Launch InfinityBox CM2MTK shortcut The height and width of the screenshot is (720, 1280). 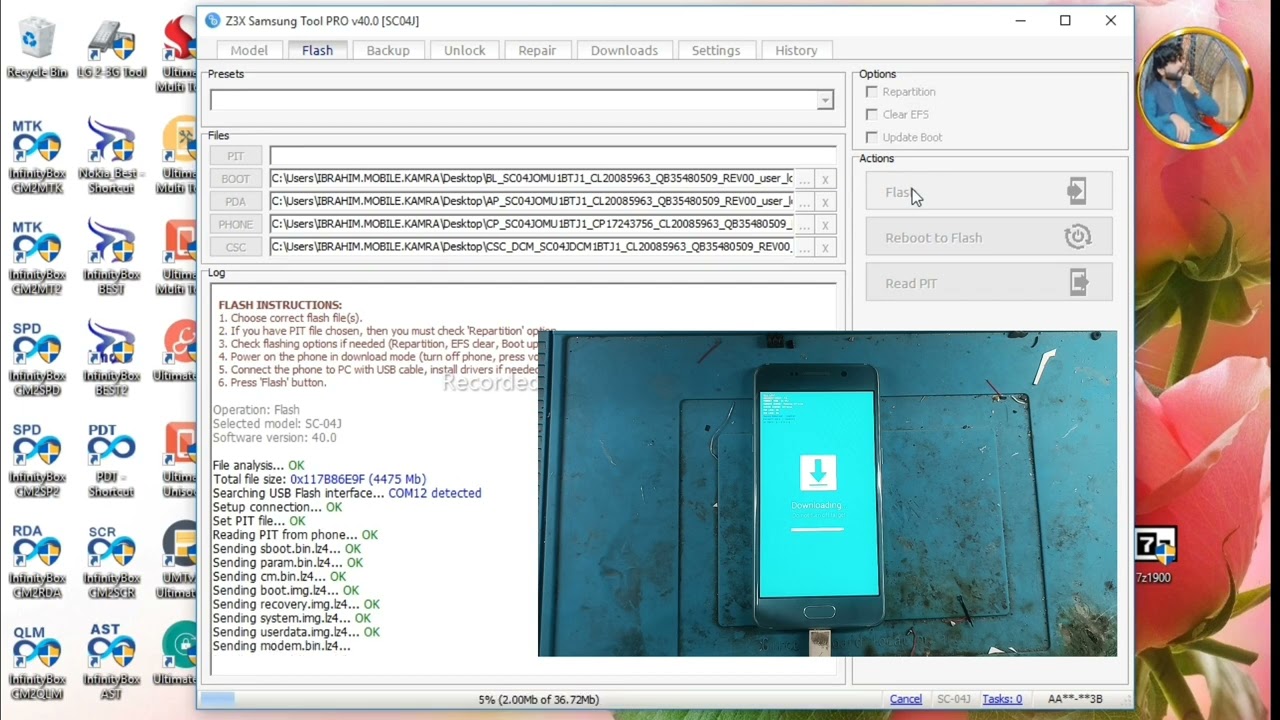[36, 156]
